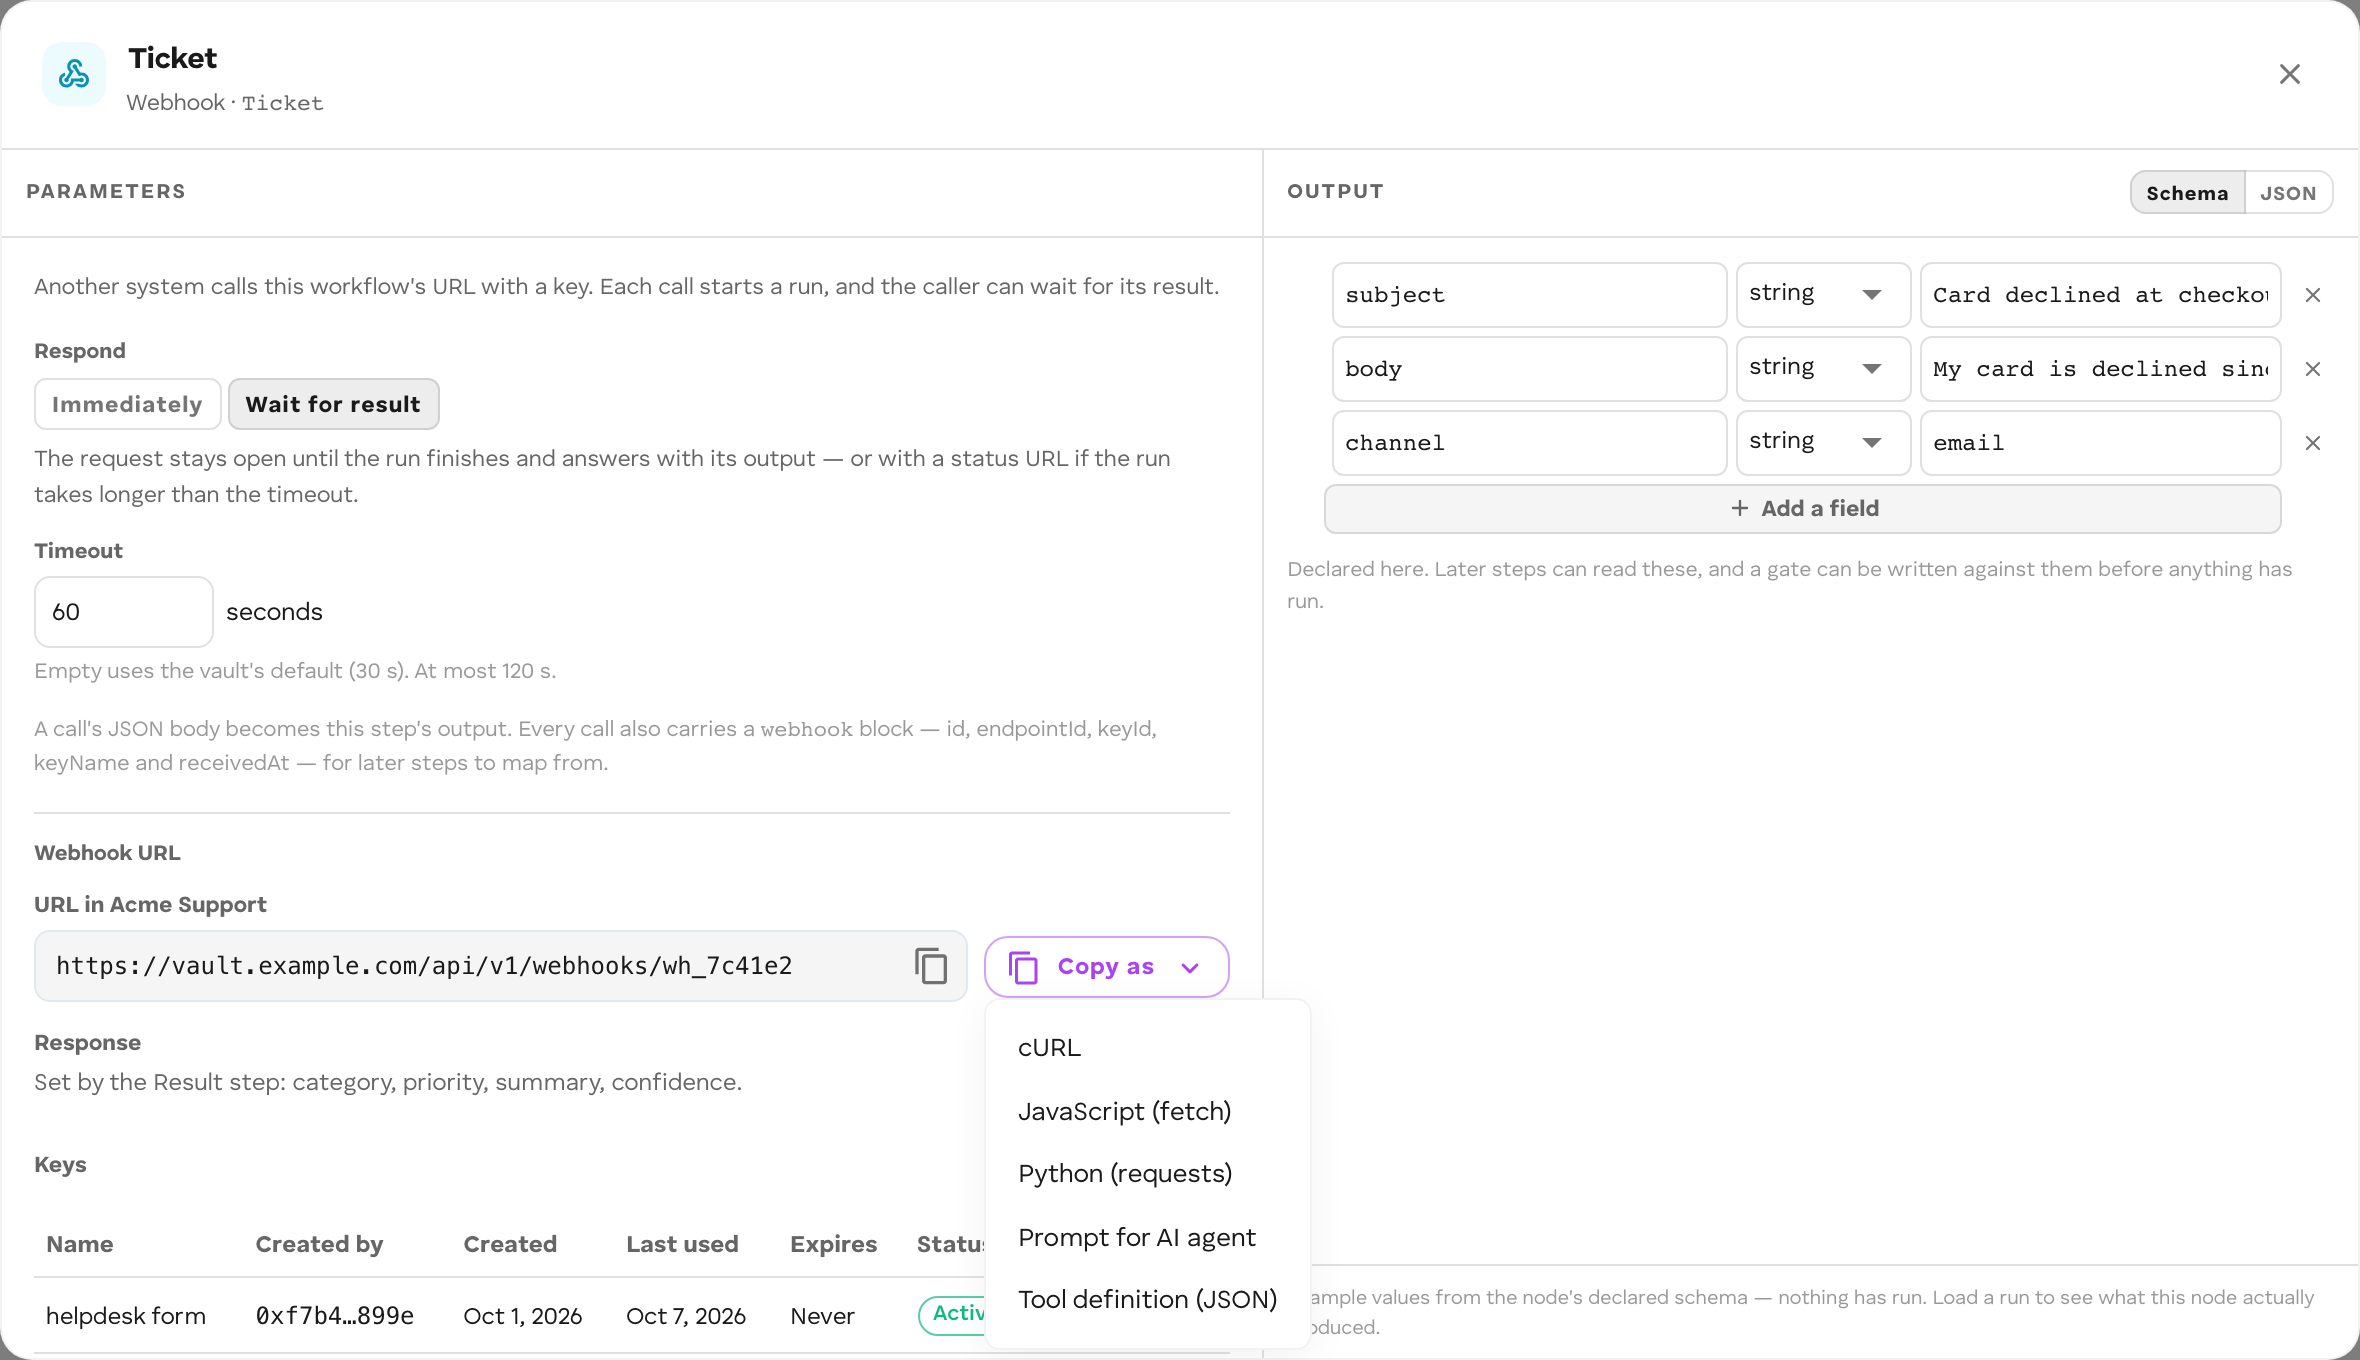Viewport: 2360px width, 1360px height.
Task: Edit the 'email' example value
Action: [2101, 443]
